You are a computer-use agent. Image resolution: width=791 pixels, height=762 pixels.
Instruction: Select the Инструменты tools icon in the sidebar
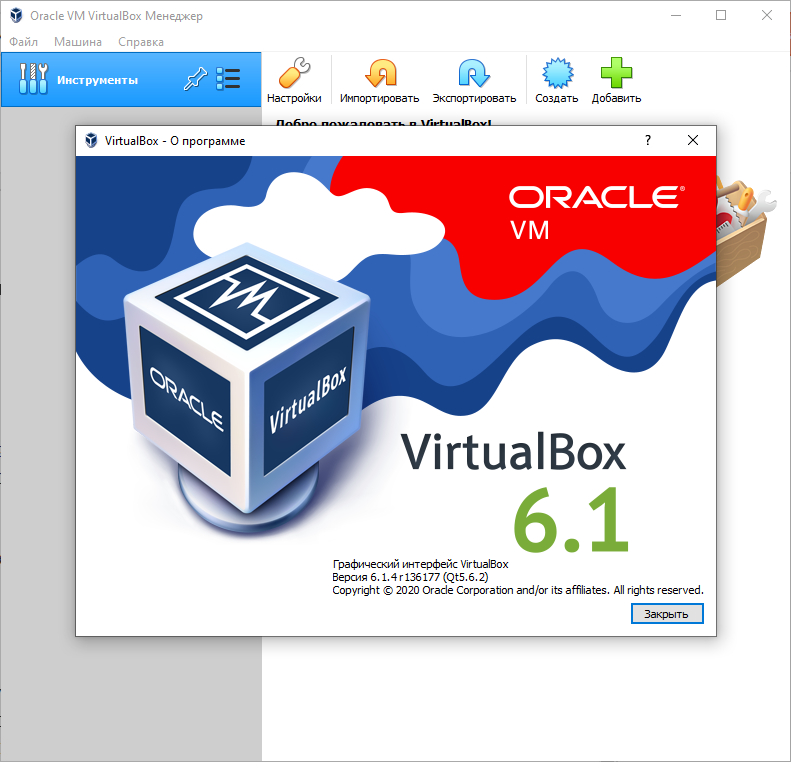pos(33,79)
